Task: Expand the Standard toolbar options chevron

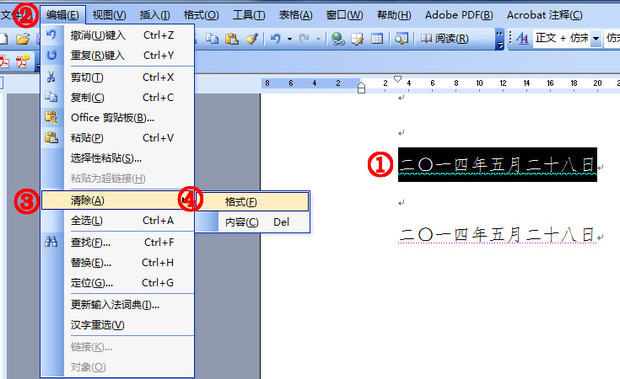Action: pos(500,38)
